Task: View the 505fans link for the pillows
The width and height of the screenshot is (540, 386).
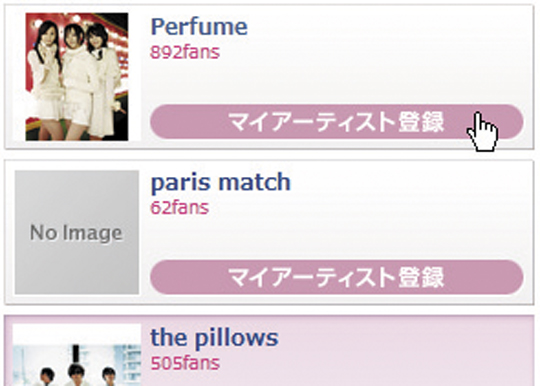Action: click(185, 363)
